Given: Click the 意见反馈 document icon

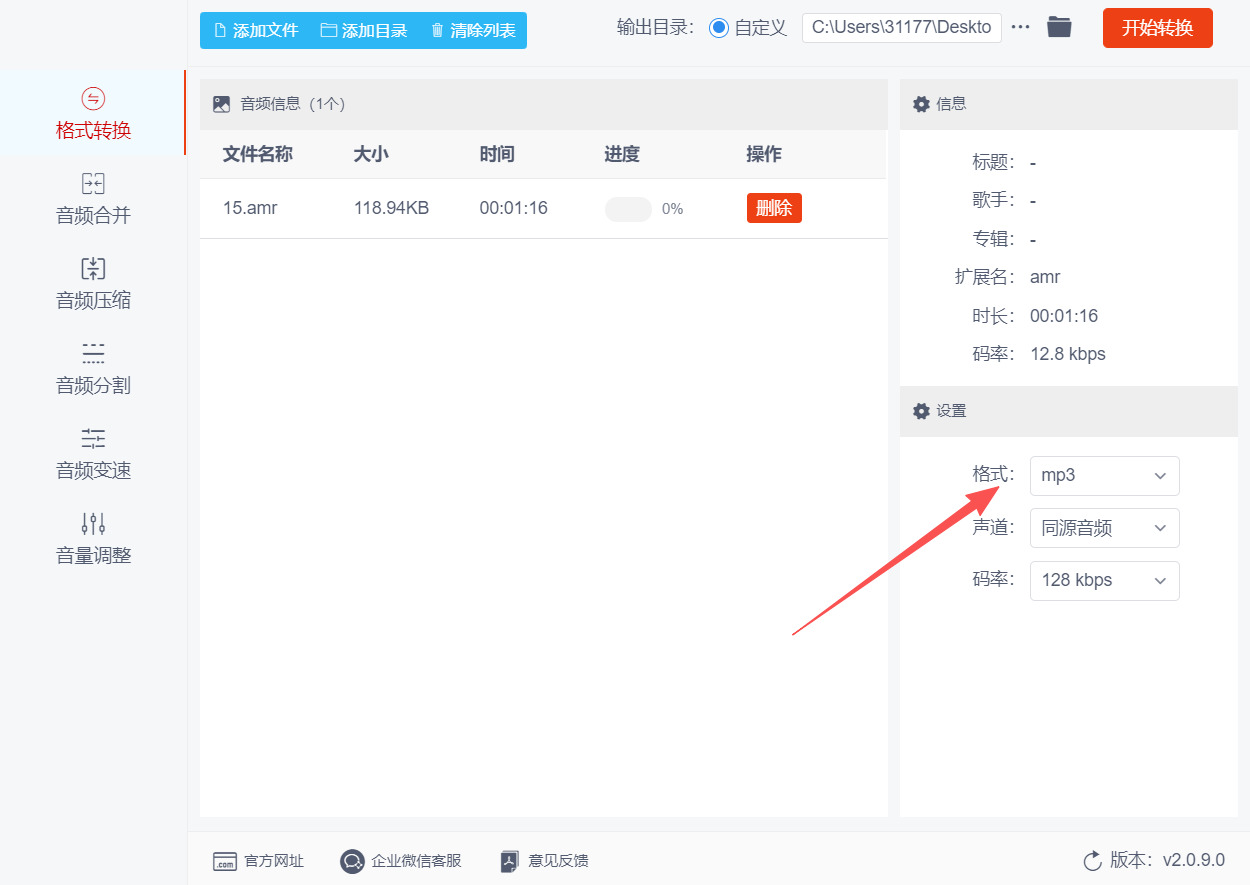Looking at the screenshot, I should pos(510,861).
